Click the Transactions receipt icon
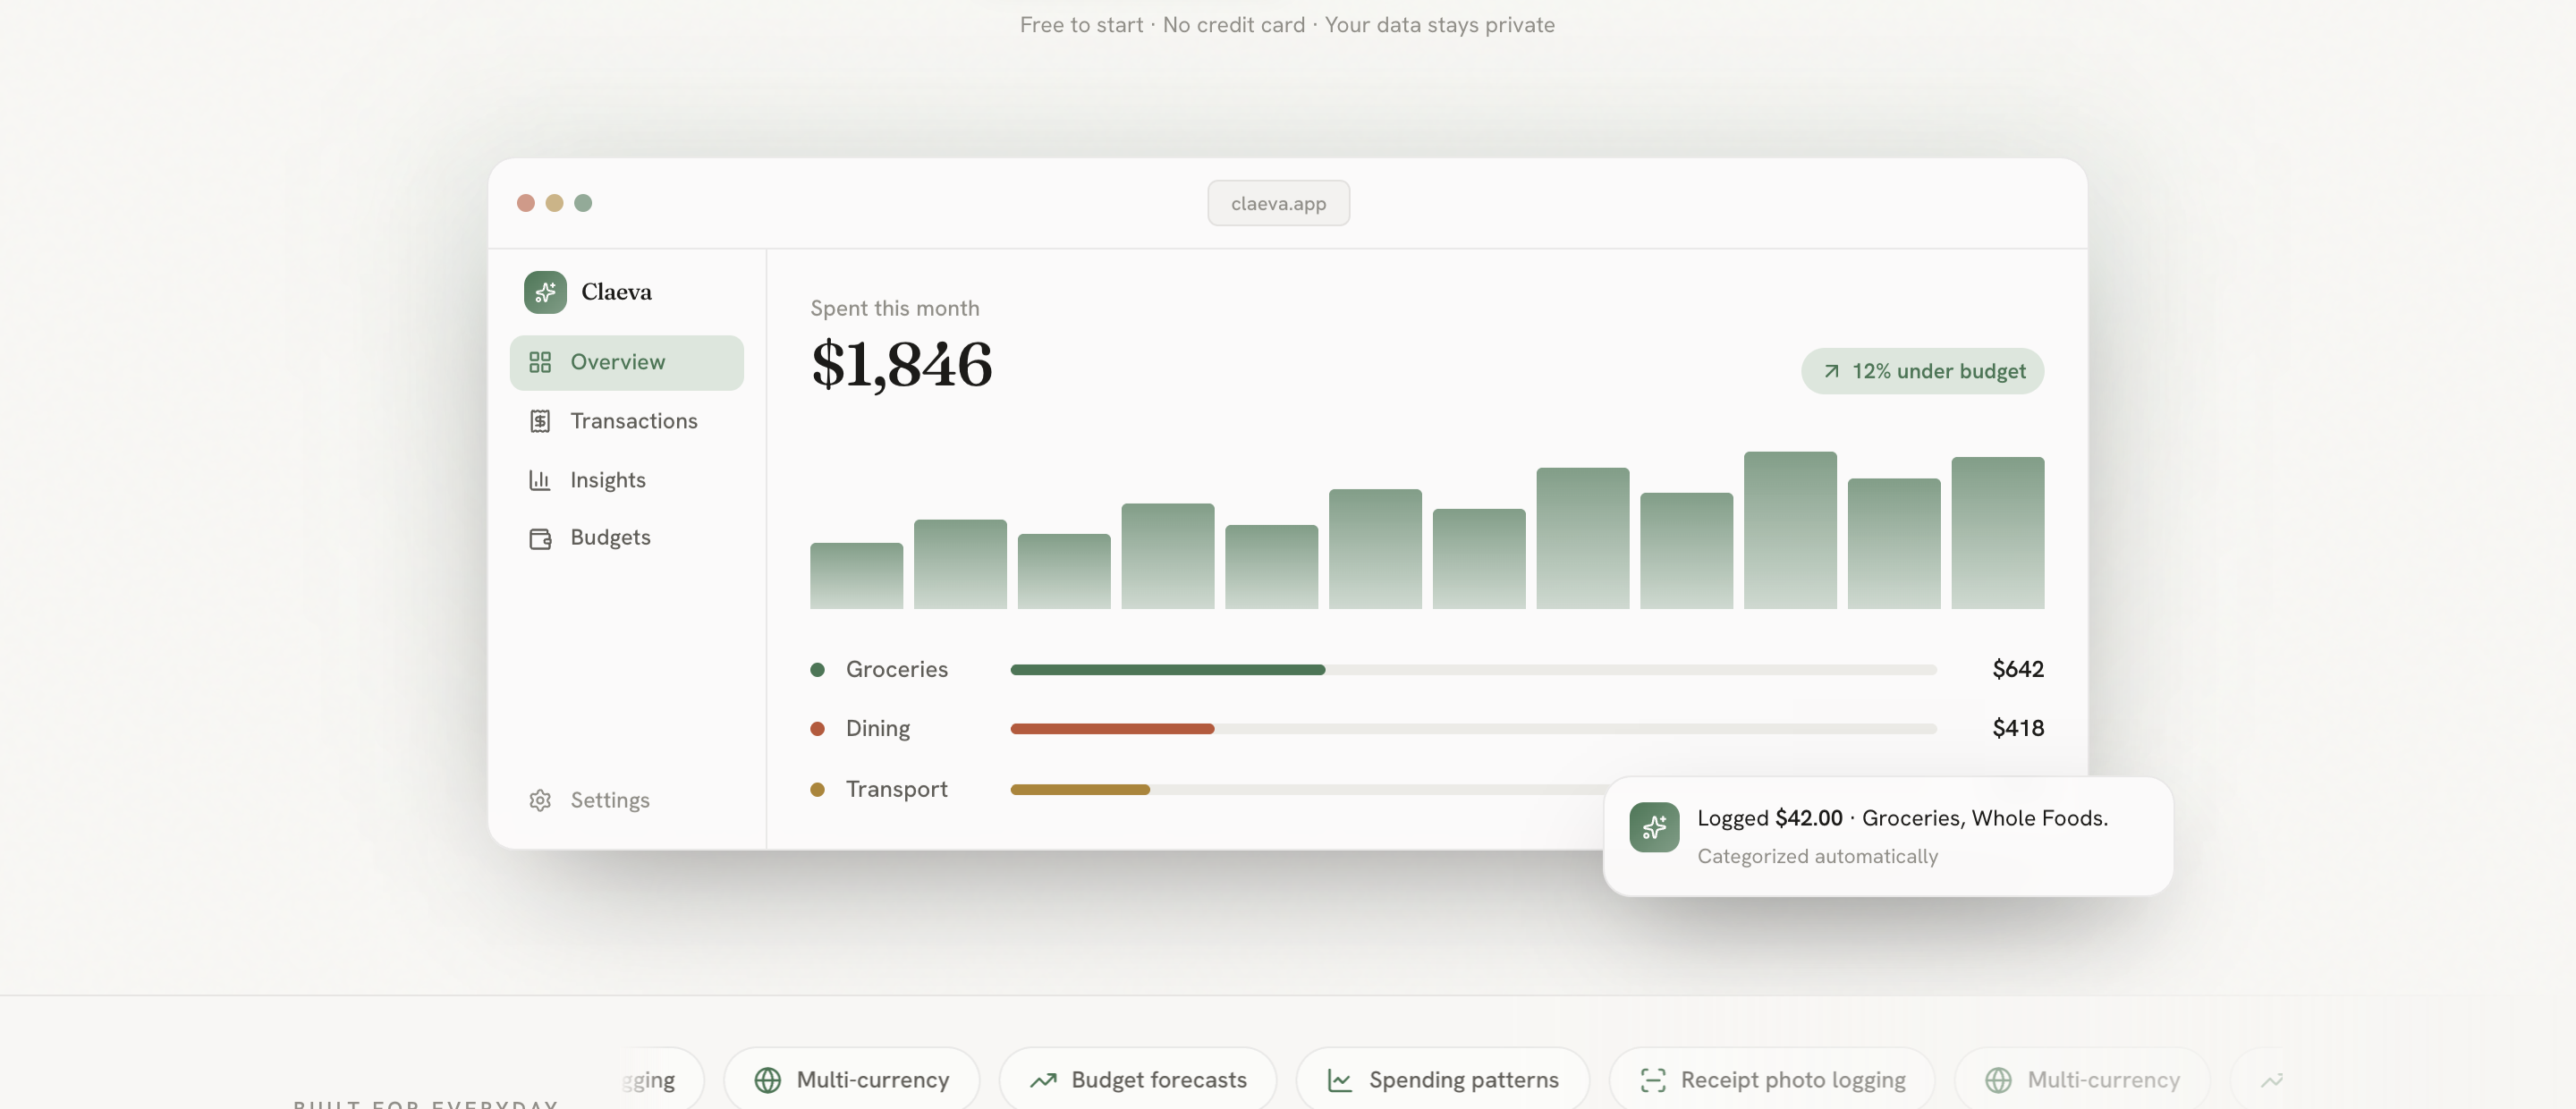Viewport: 2576px width, 1109px height. click(540, 421)
